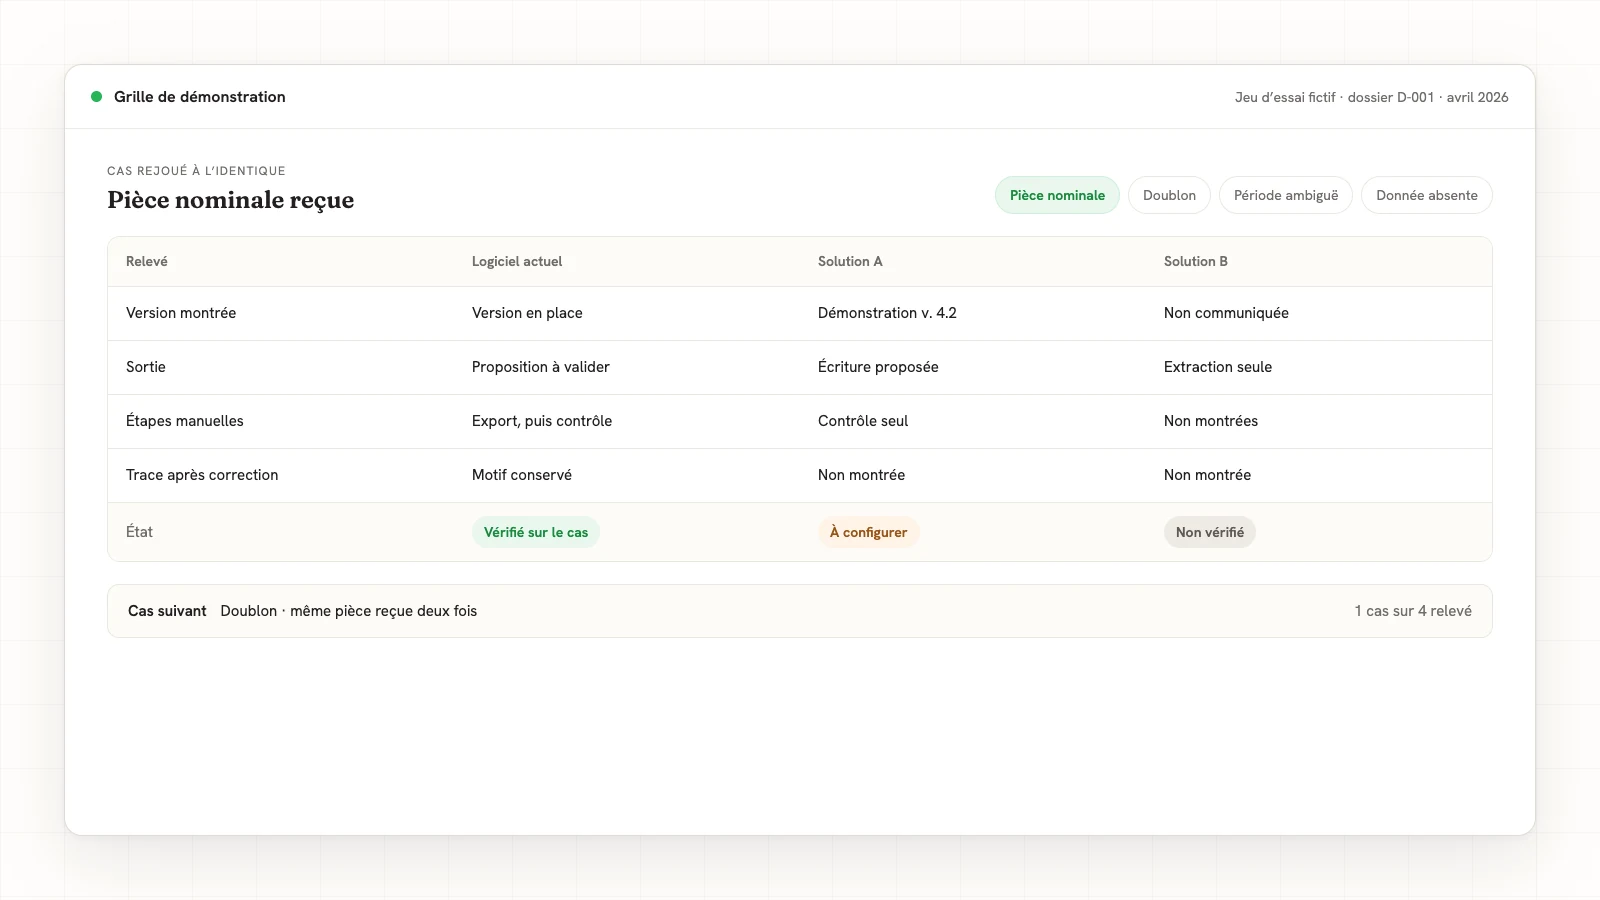Select the Version montrée row
This screenshot has height=900, width=1600.
[800, 313]
